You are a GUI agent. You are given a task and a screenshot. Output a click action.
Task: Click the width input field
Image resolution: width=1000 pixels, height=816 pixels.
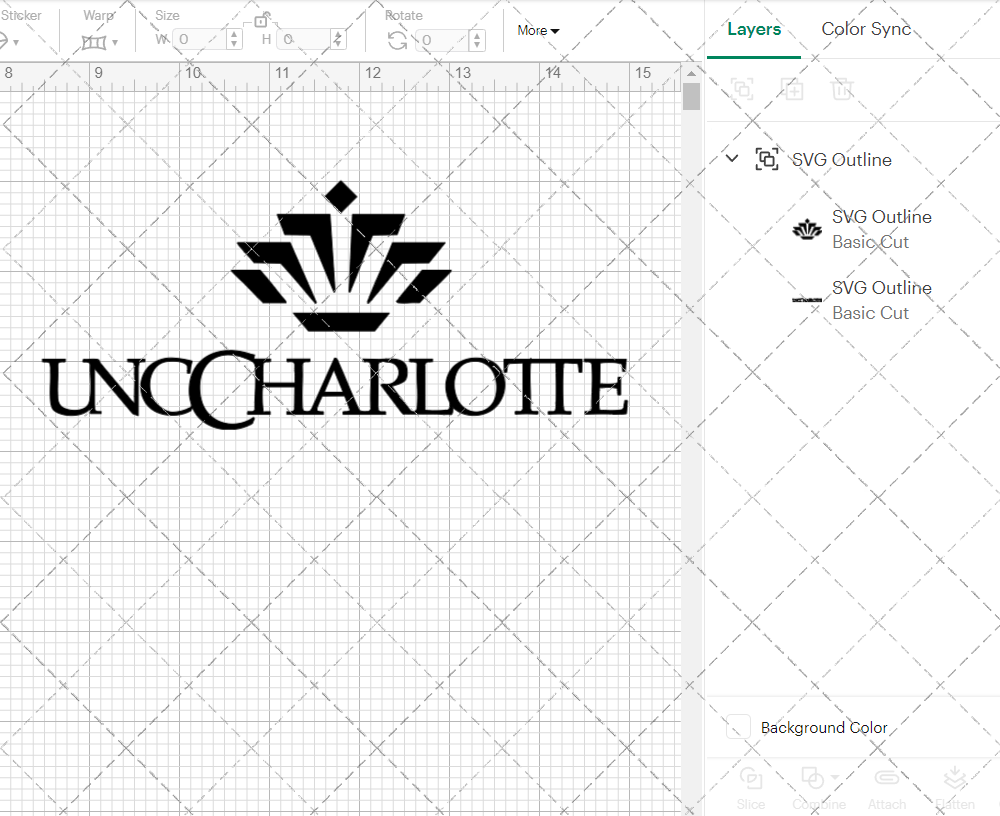[x=200, y=40]
